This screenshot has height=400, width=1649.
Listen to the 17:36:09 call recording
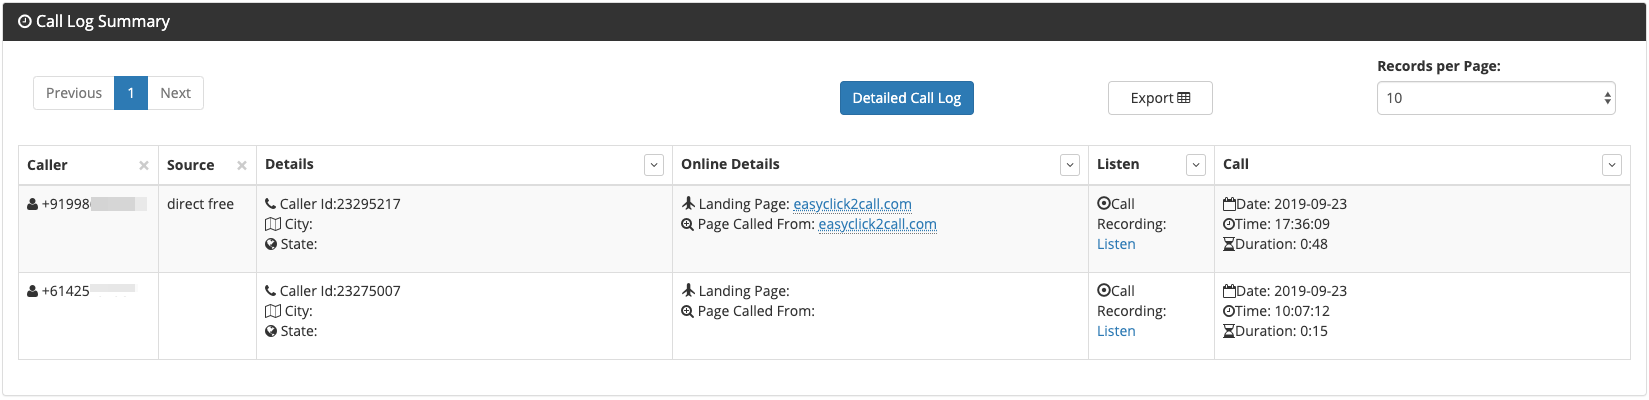coord(1116,244)
